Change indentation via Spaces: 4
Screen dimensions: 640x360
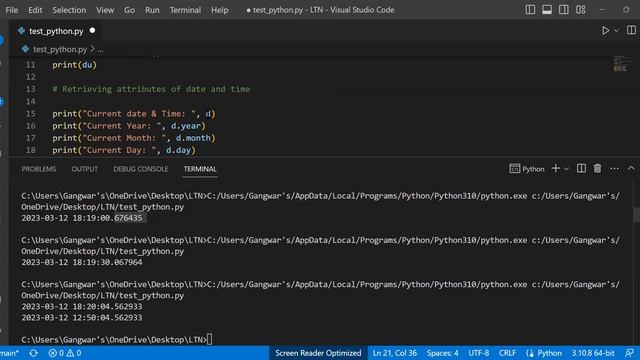(x=442, y=353)
